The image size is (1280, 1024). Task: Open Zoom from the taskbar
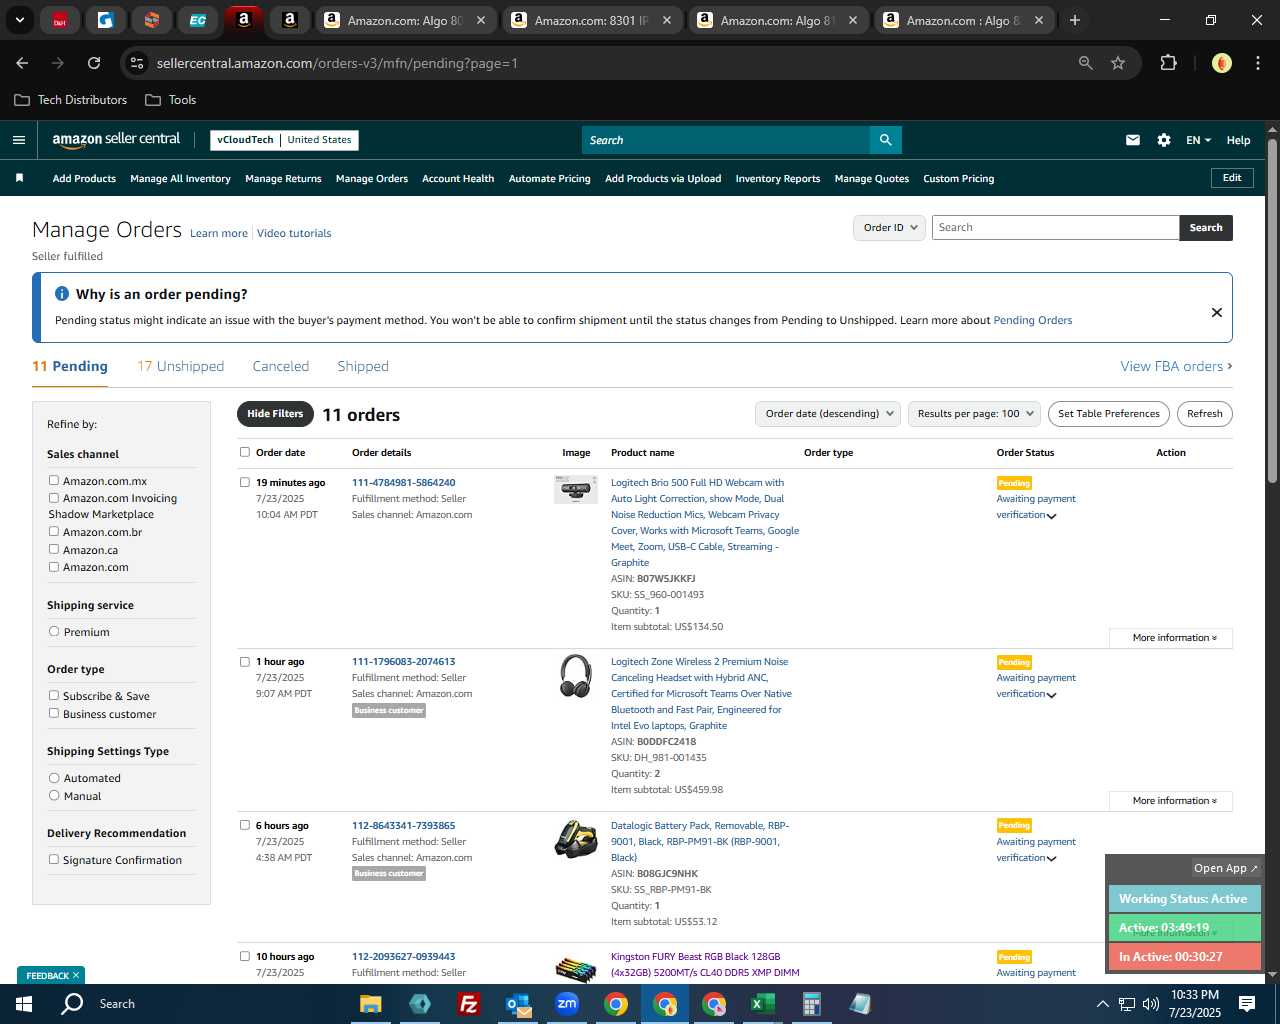coord(567,1004)
